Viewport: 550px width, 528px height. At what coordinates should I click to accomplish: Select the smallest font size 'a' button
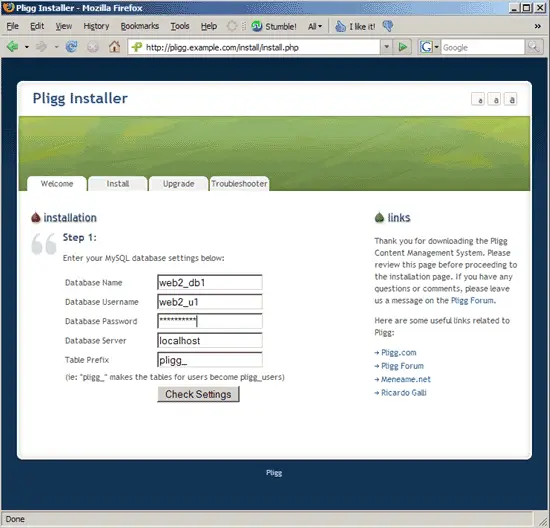pos(478,100)
